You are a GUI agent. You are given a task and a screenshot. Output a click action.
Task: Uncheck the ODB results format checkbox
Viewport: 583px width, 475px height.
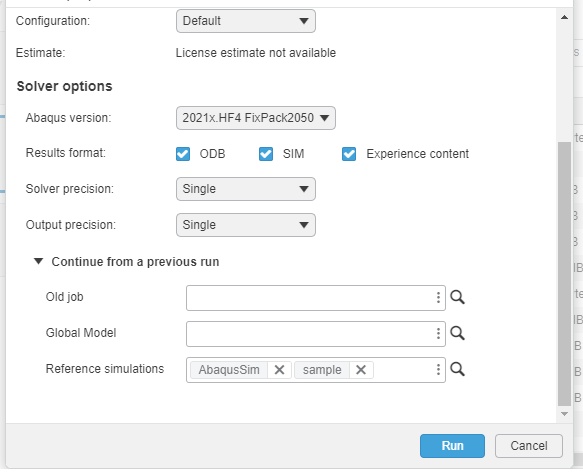183,154
